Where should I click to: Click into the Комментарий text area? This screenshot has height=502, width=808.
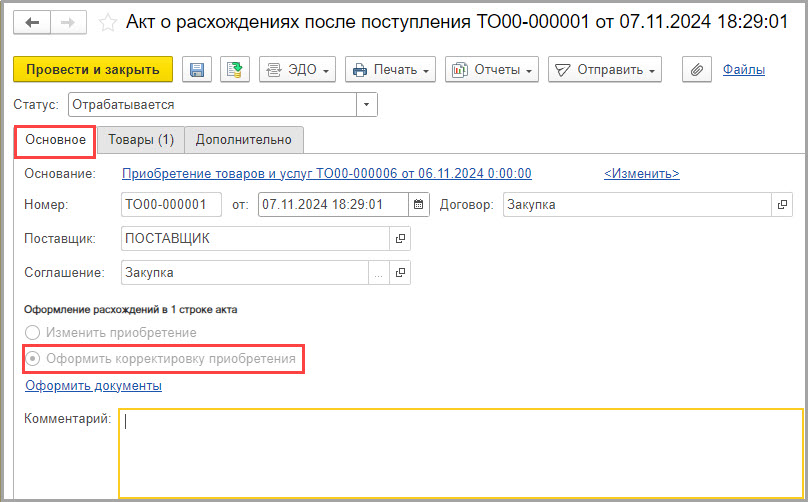pos(461,454)
